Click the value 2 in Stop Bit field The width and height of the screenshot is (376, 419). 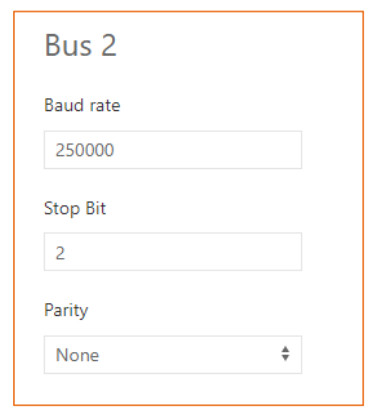tap(60, 253)
